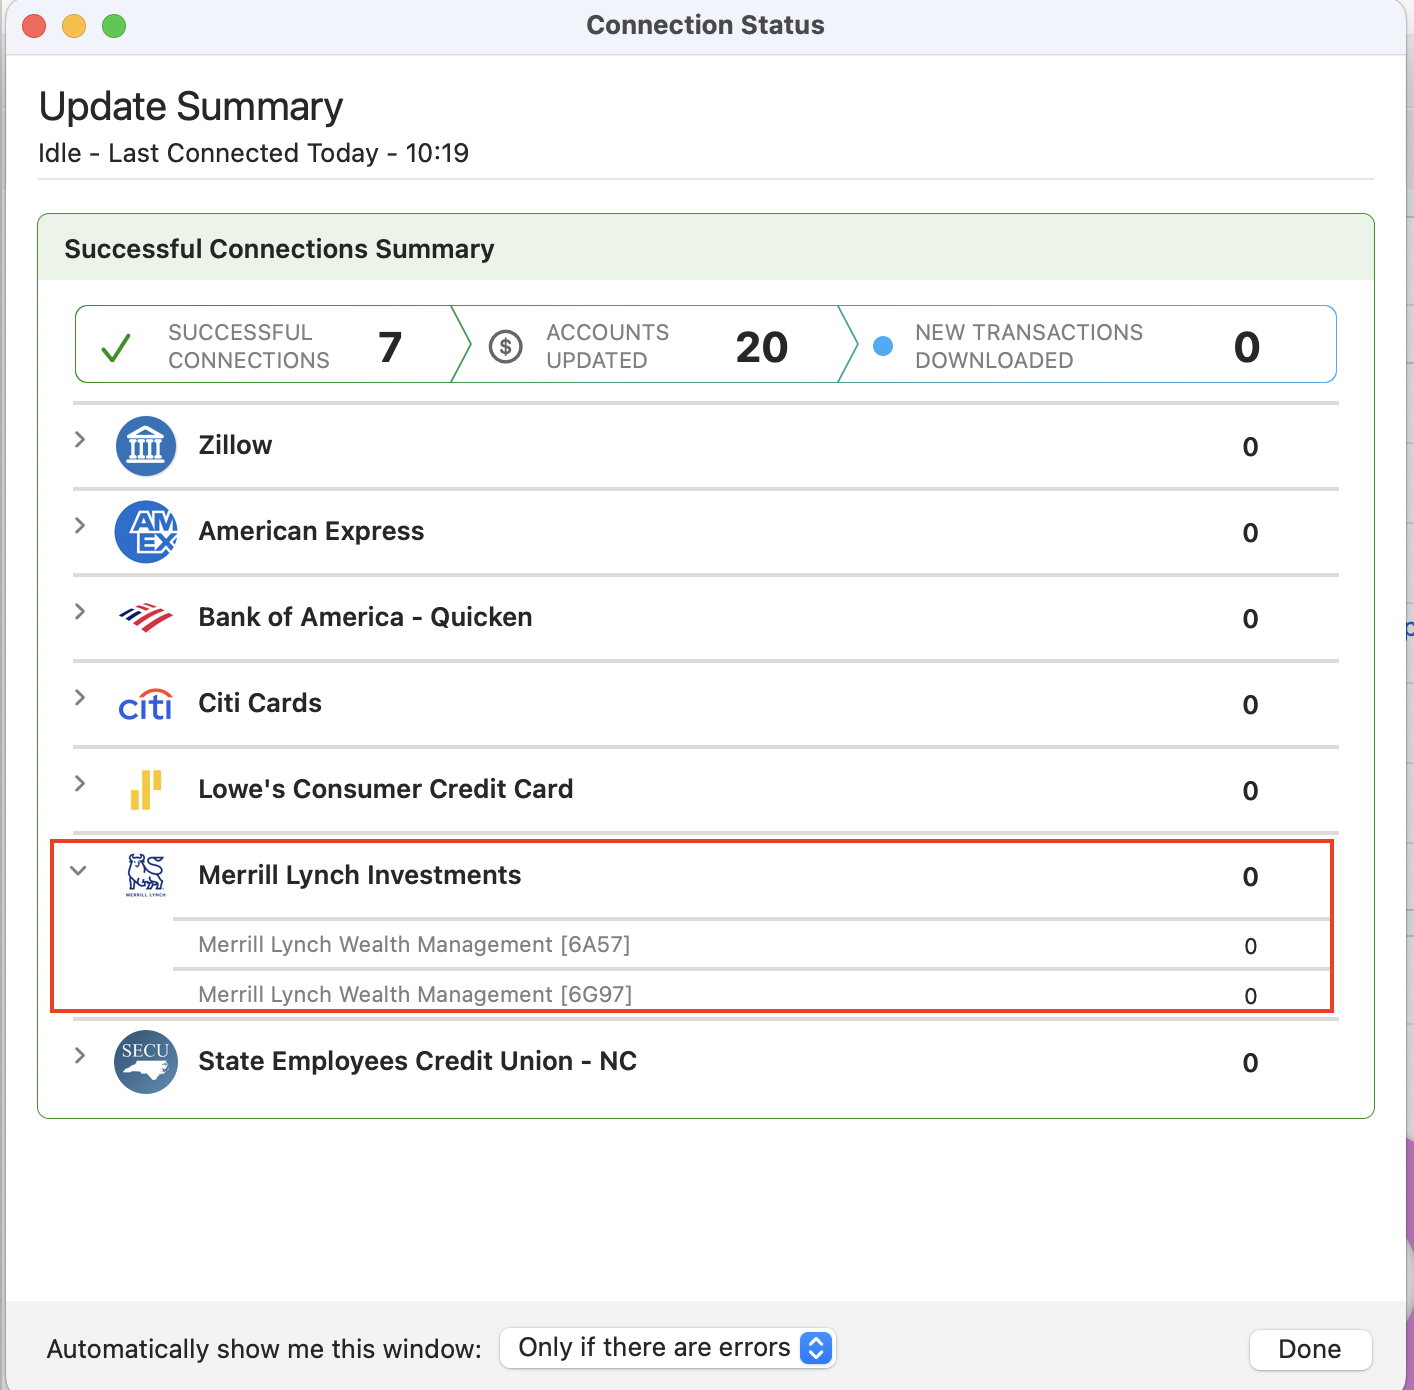Click the Successful Connections count of 7
The height and width of the screenshot is (1390, 1414).
(390, 347)
